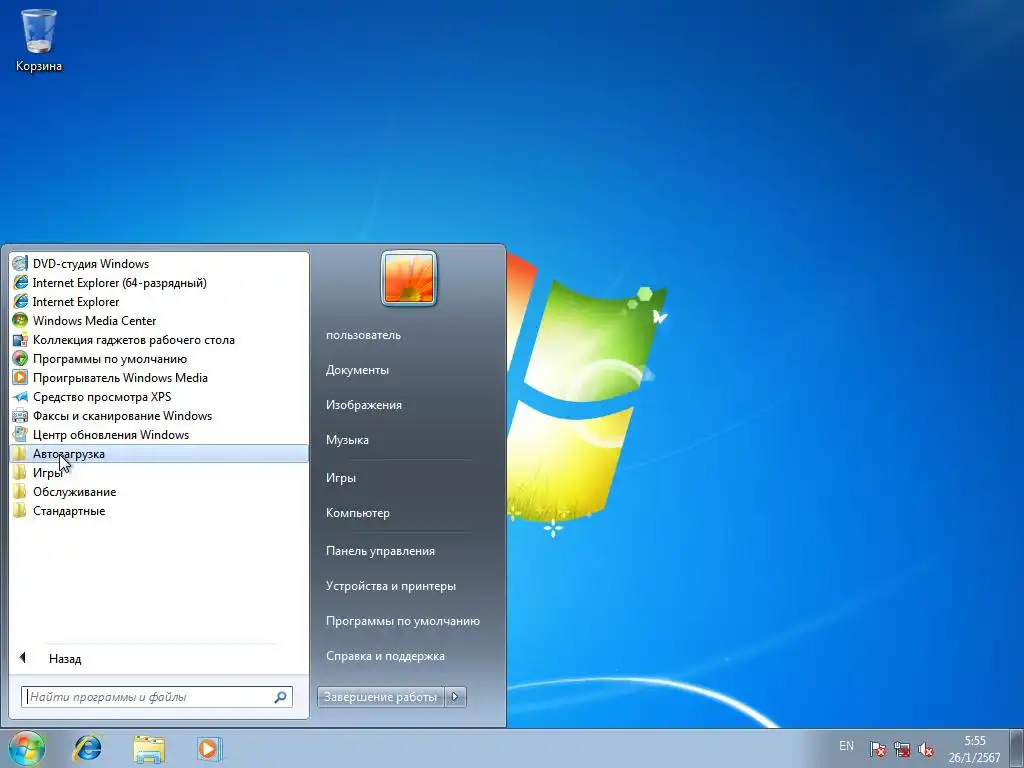The width and height of the screenshot is (1024, 768).
Task: Click the Windows Start orb
Action: point(27,748)
